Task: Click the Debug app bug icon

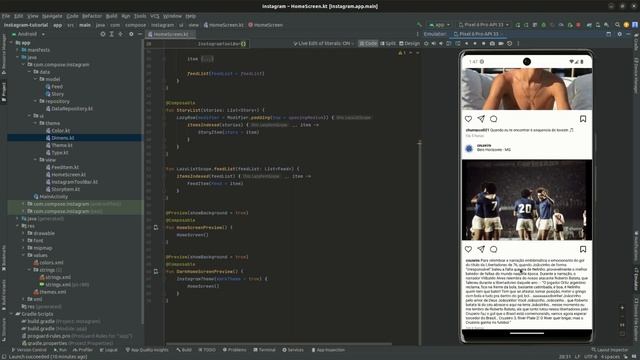Action: point(543,25)
